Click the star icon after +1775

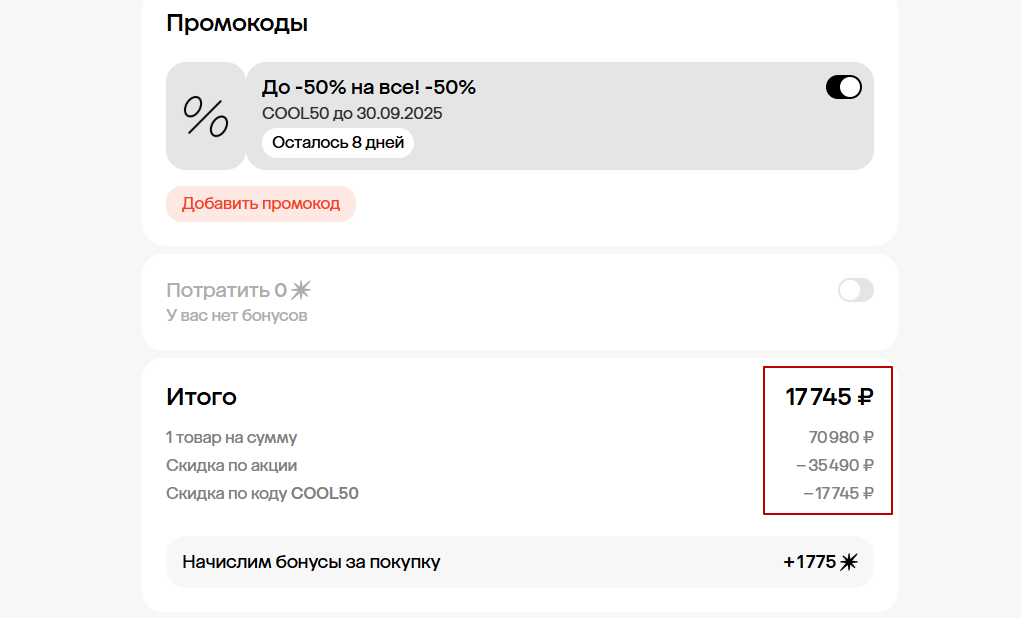[849, 562]
